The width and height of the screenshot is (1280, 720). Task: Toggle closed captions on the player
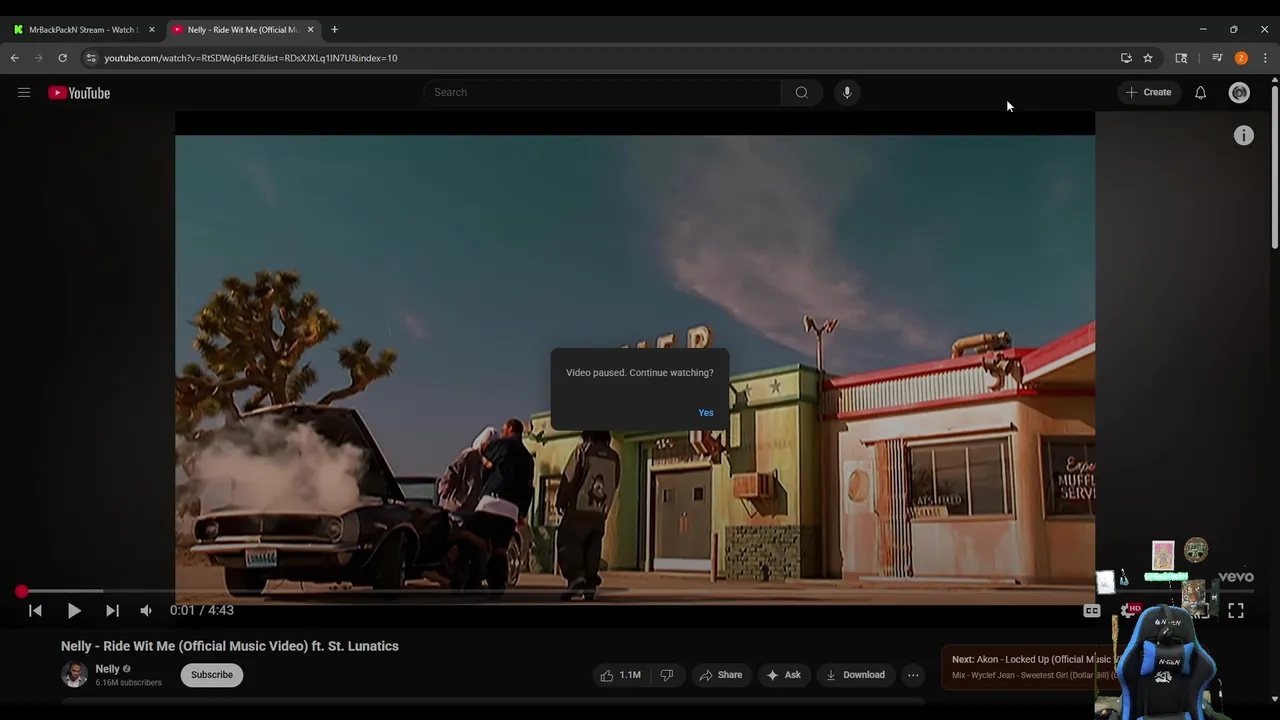(x=1092, y=610)
